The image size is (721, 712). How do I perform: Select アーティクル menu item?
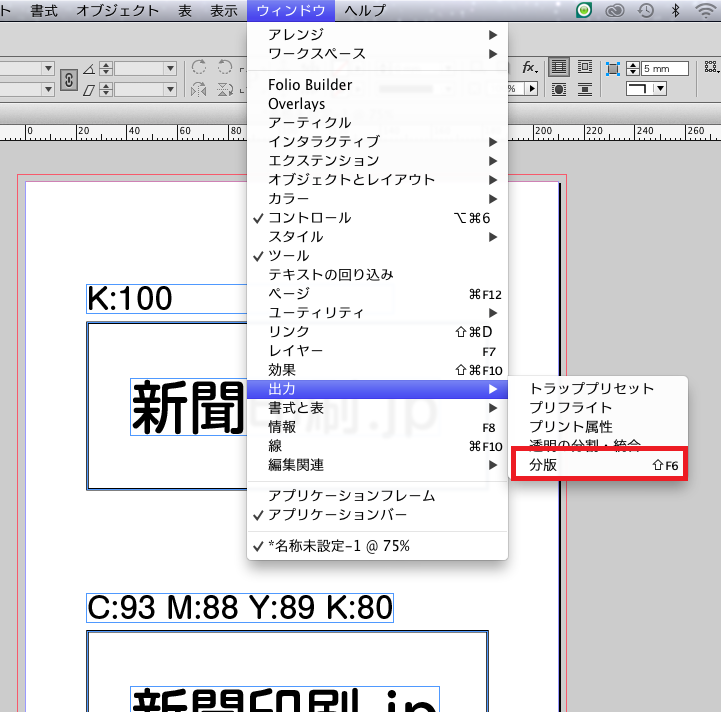377,123
